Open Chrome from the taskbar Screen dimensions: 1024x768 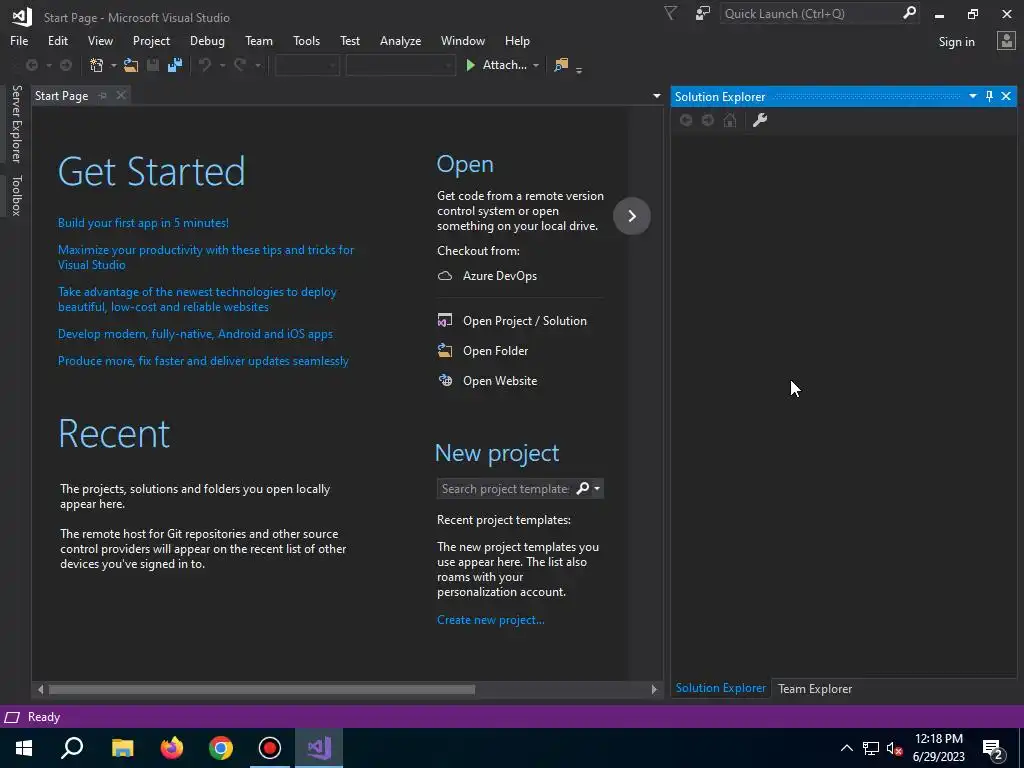[x=221, y=748]
